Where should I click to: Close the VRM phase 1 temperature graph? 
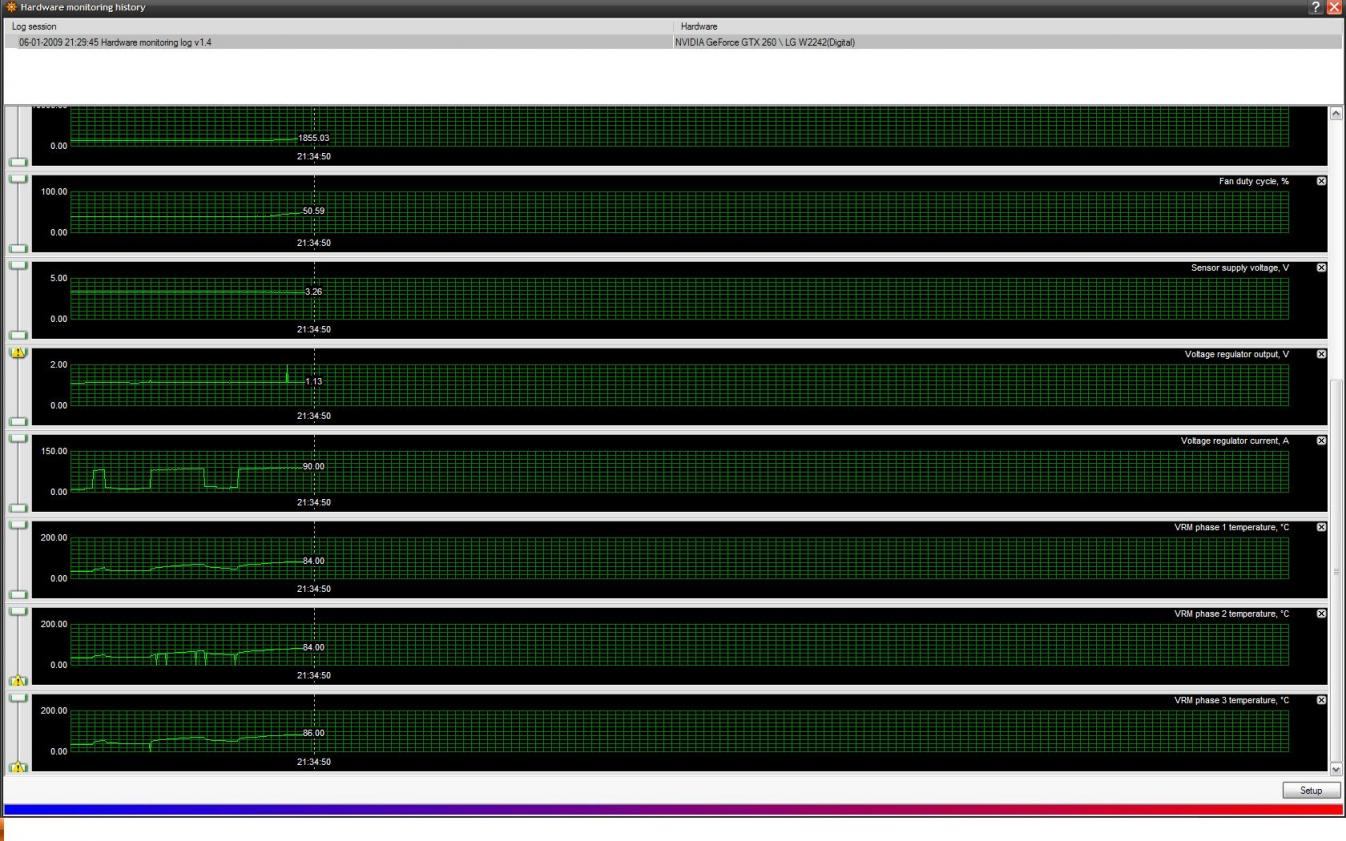coord(1321,527)
